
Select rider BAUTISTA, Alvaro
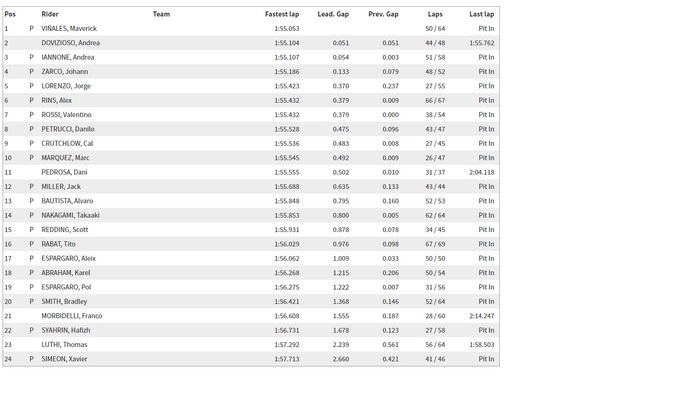coord(67,201)
